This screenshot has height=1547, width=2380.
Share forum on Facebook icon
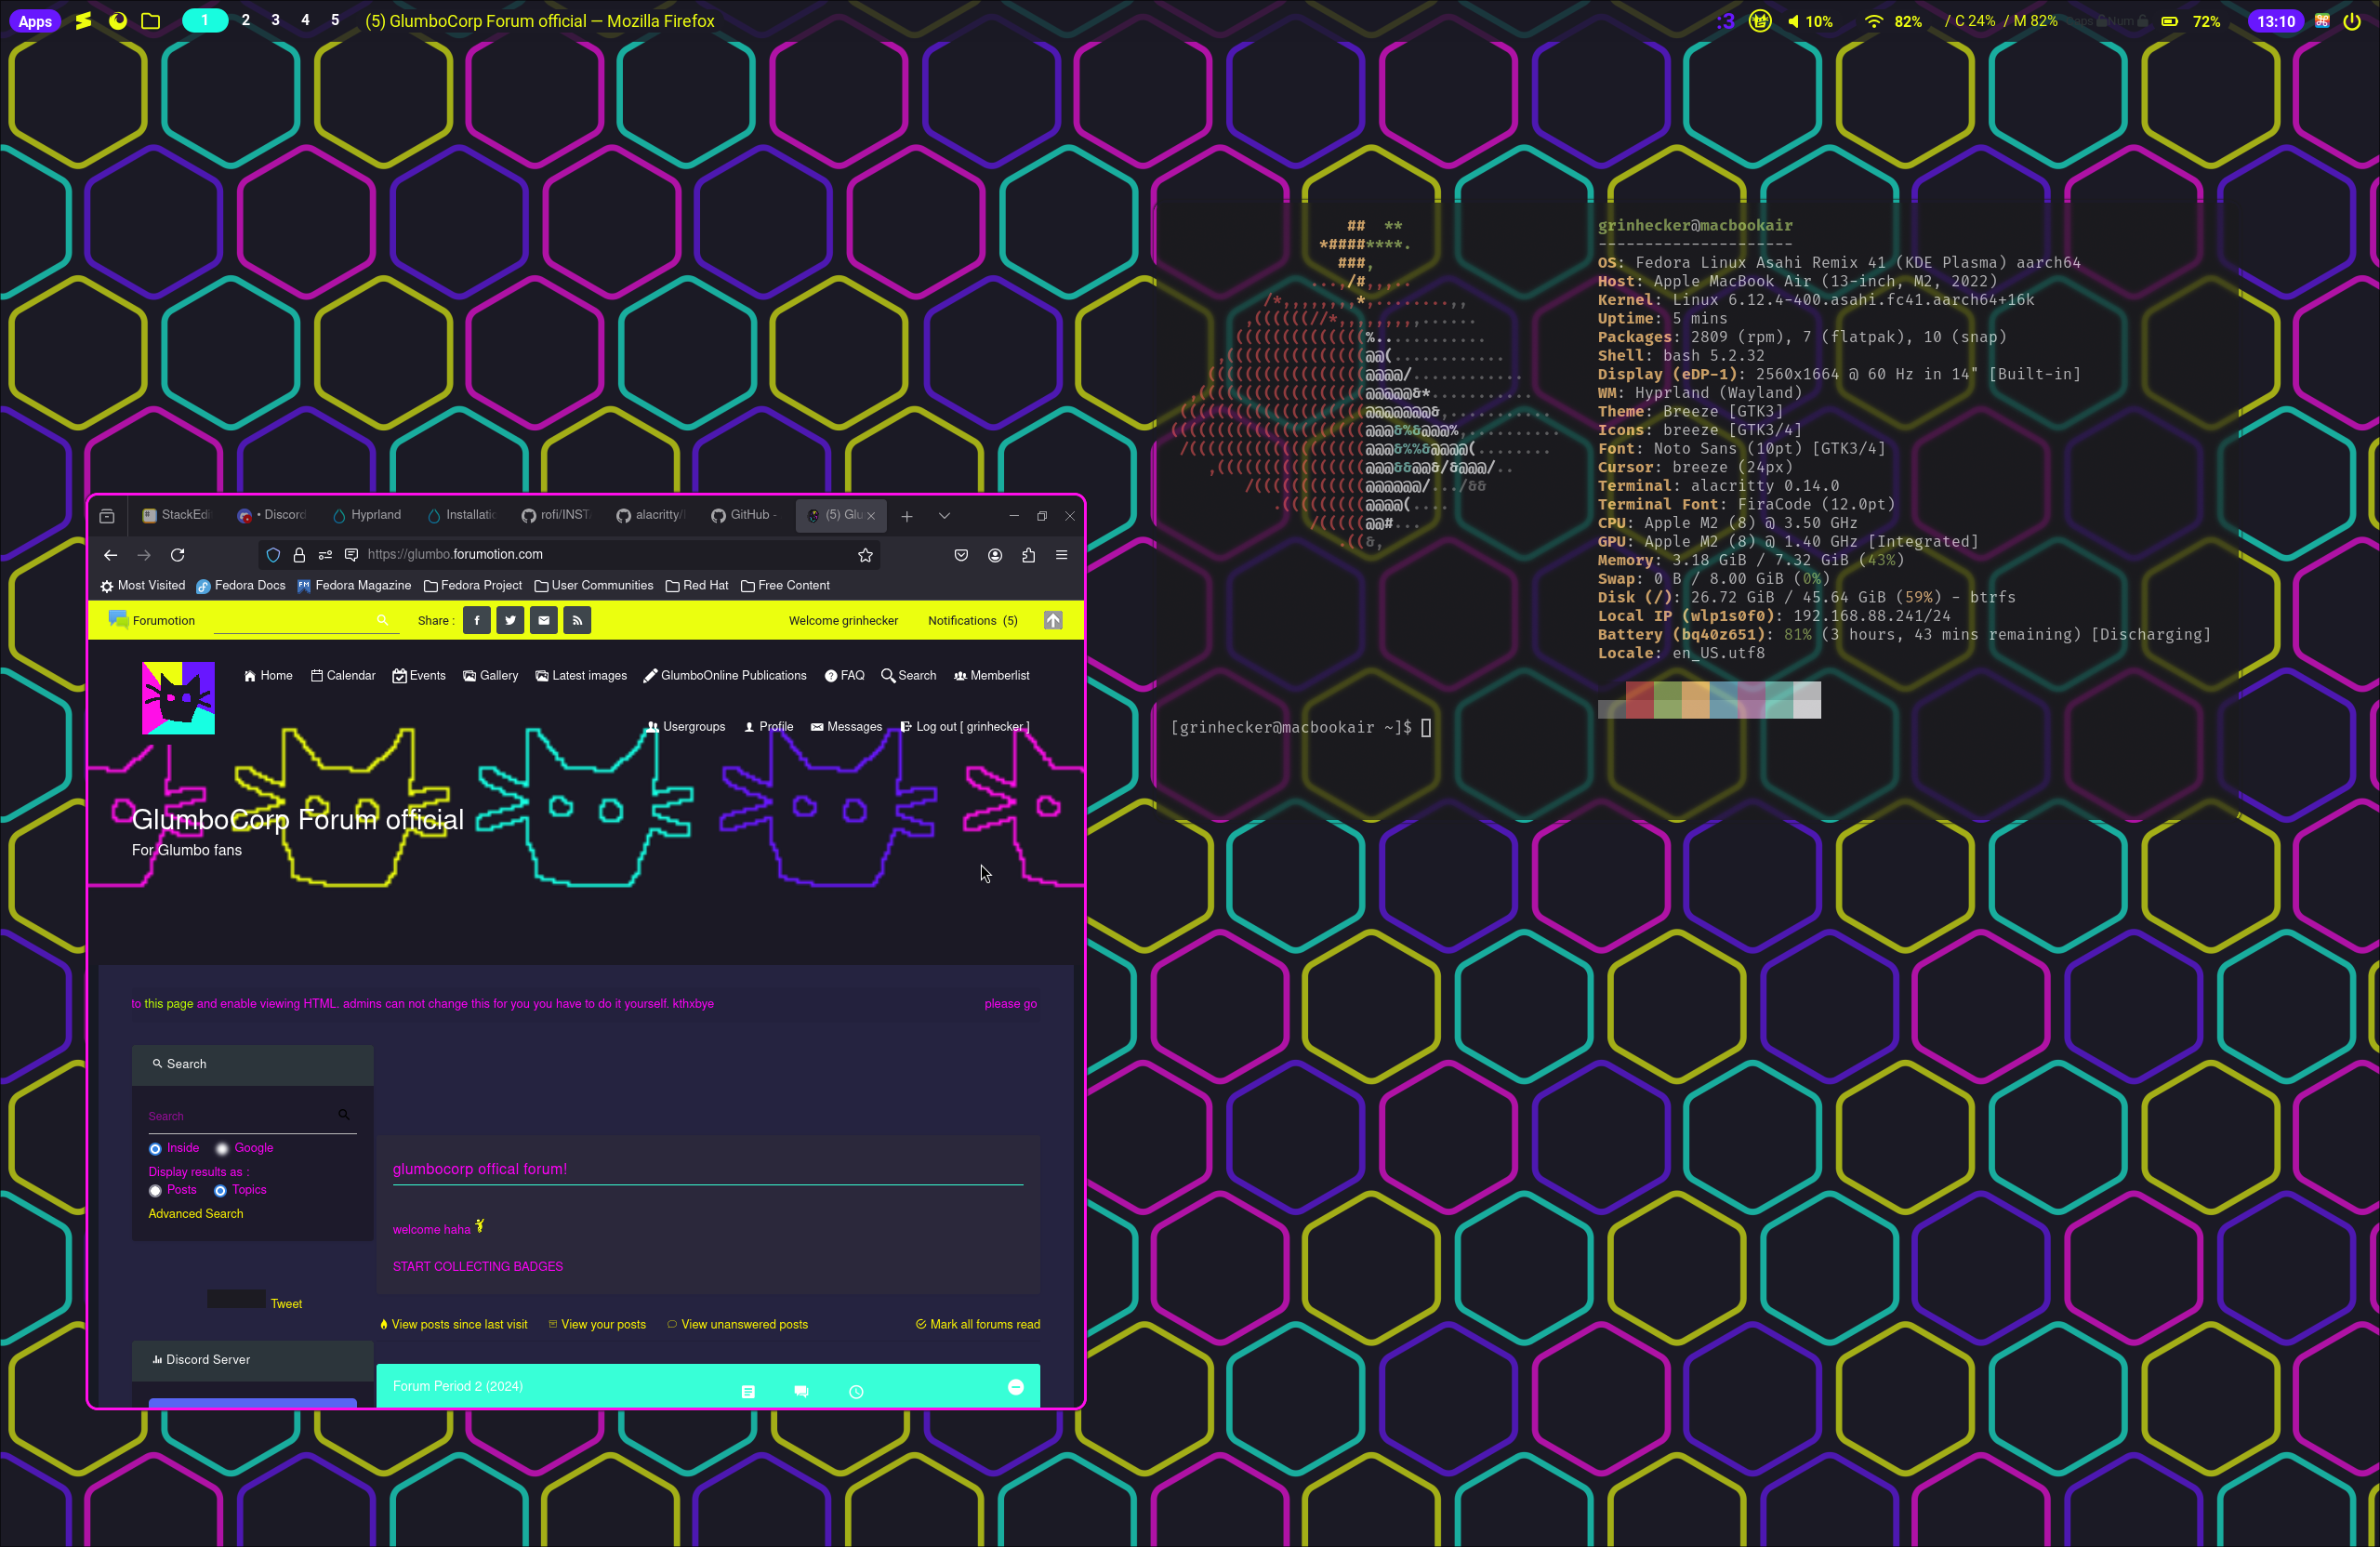point(477,620)
